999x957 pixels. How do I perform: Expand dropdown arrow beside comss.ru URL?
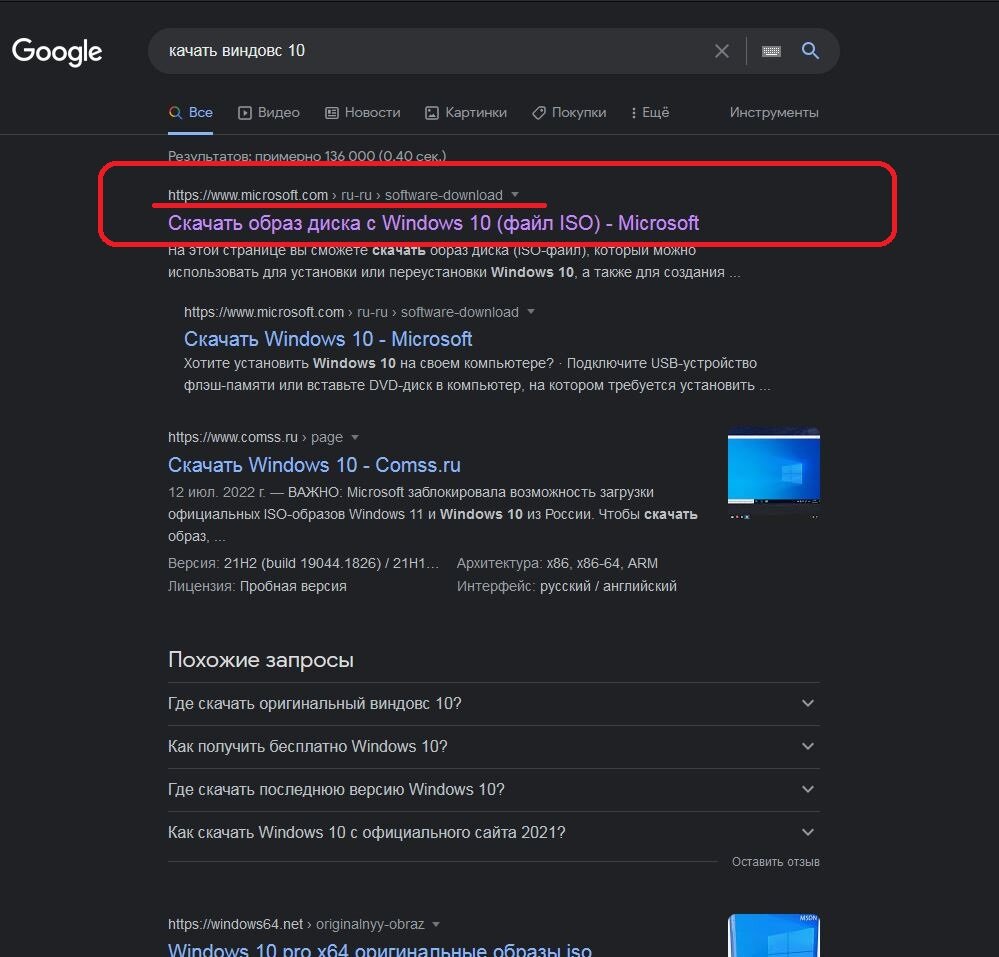355,438
